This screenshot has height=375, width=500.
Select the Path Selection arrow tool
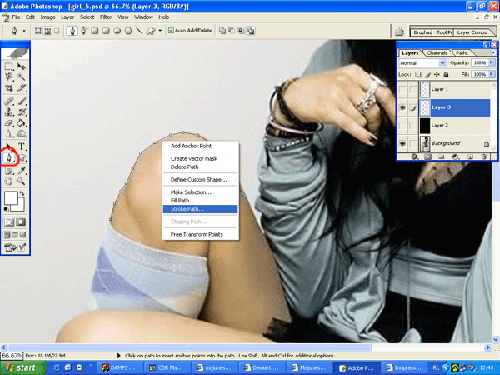pyautogui.click(x=9, y=146)
